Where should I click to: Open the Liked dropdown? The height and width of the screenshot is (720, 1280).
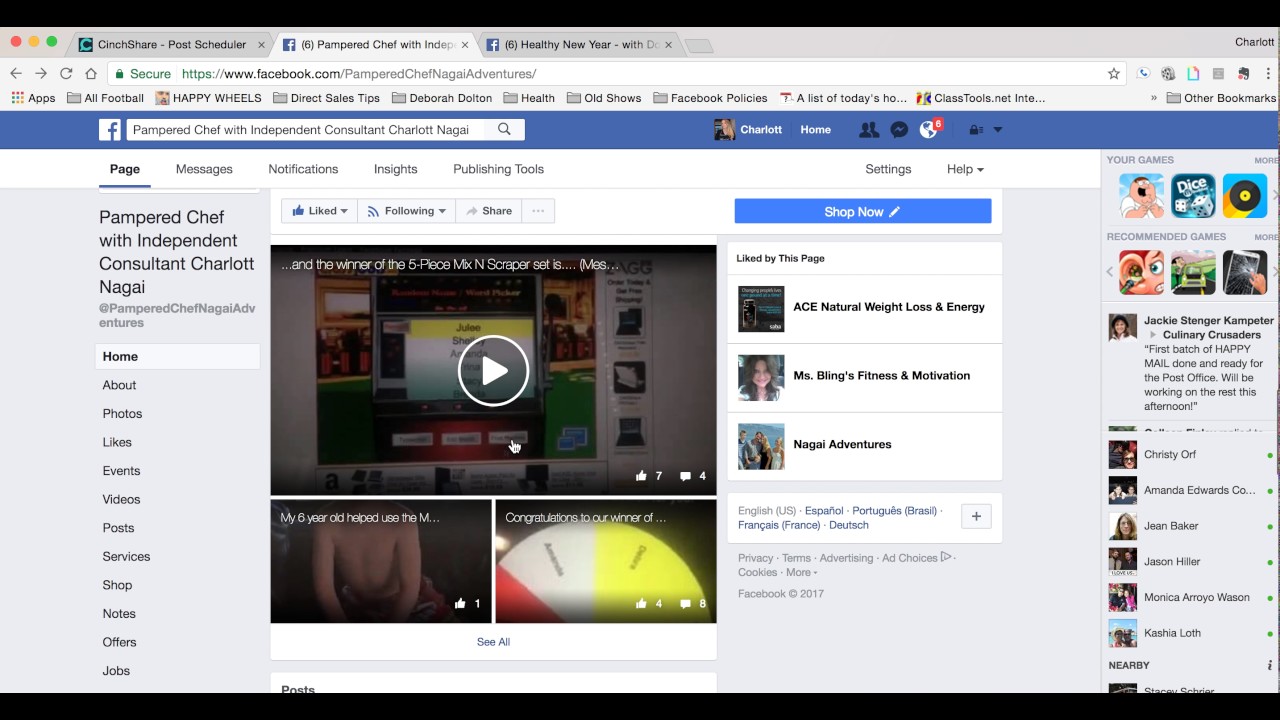point(320,211)
